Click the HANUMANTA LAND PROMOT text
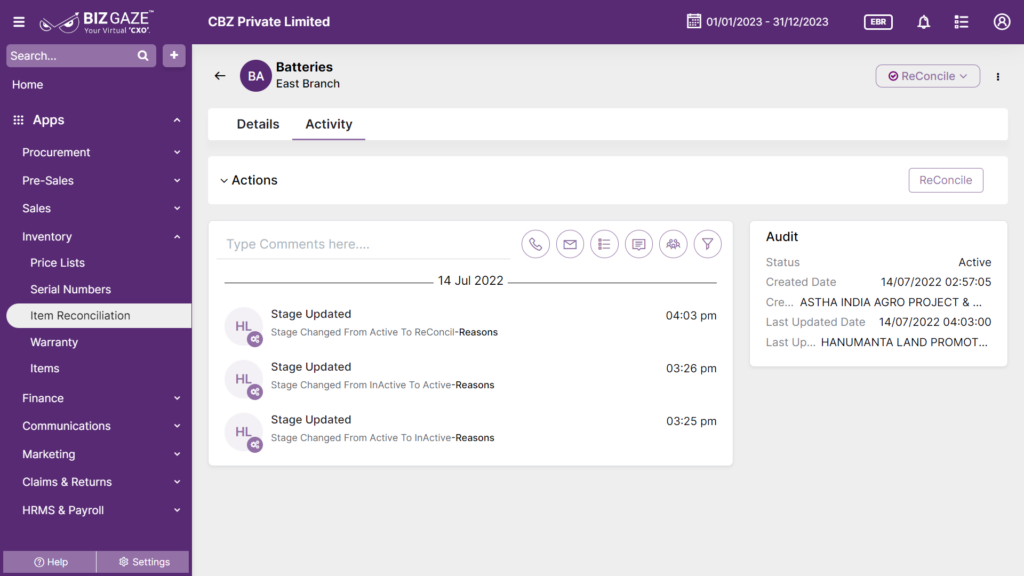1024x576 pixels. coord(904,342)
